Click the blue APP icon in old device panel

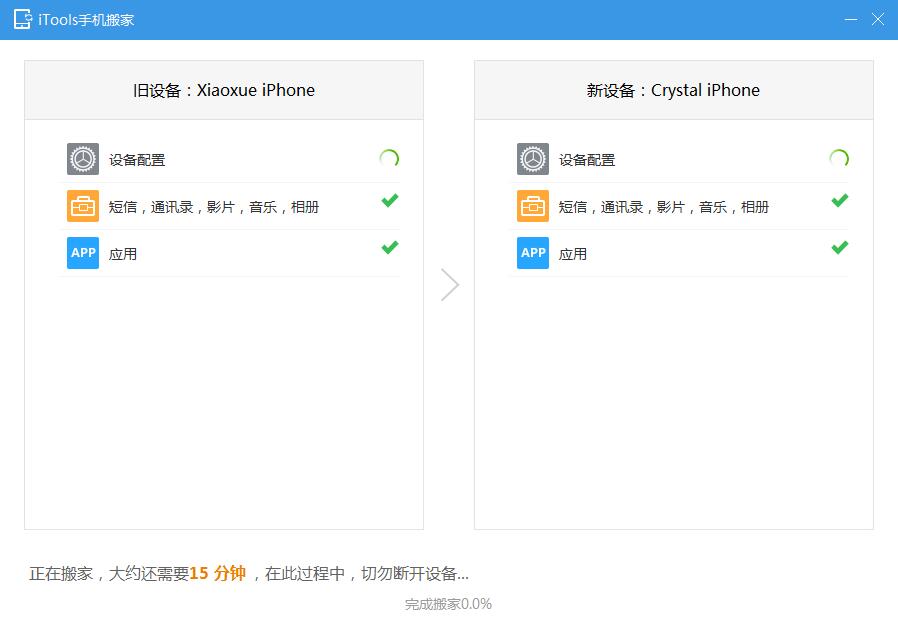click(83, 253)
